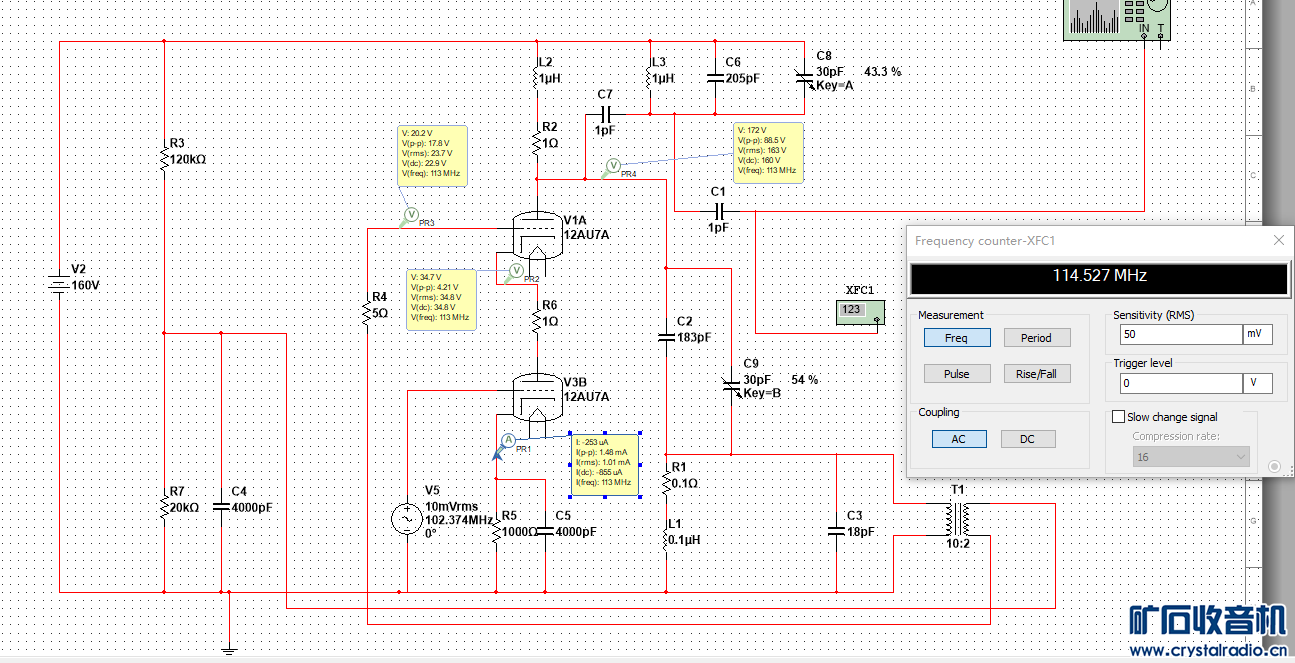1295x663 pixels.
Task: Click the XFC1 frequency counter instrument
Action: [x=861, y=312]
